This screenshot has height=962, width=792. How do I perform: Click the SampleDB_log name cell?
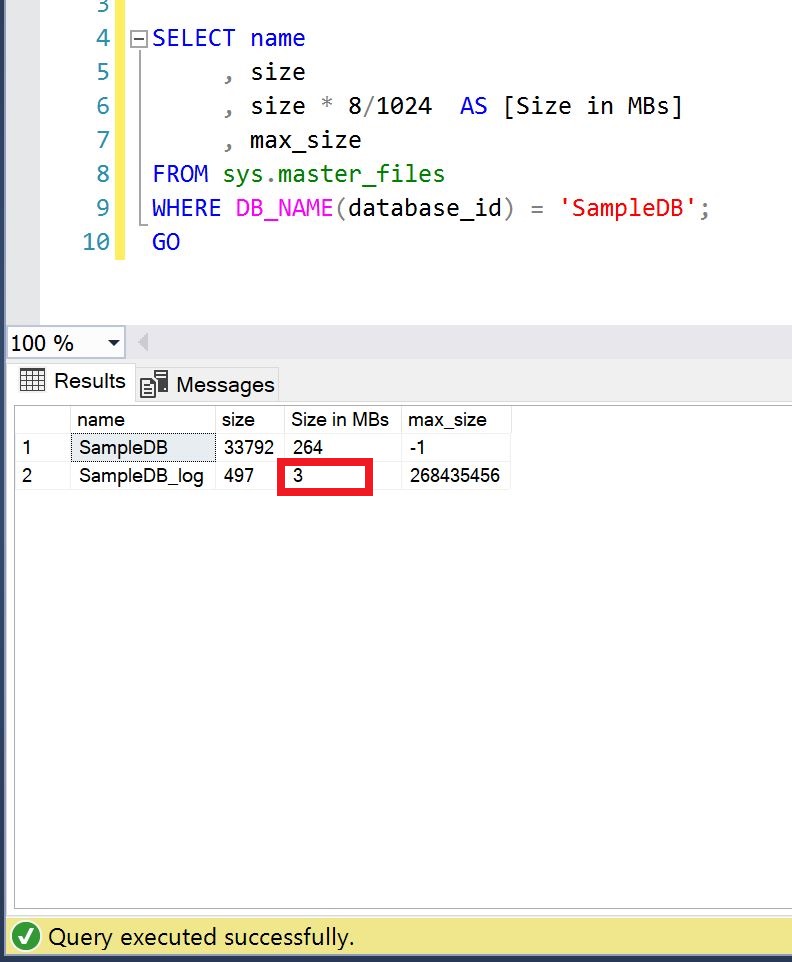(142, 476)
